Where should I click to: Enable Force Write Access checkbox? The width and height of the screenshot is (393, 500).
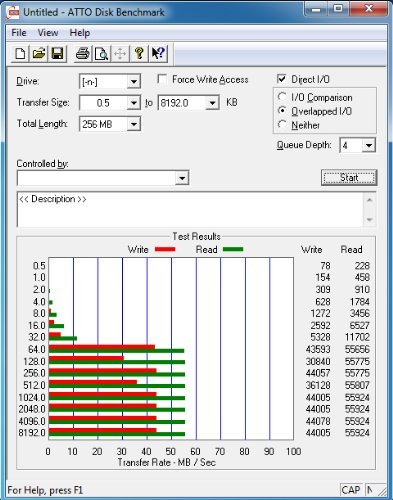coord(162,79)
